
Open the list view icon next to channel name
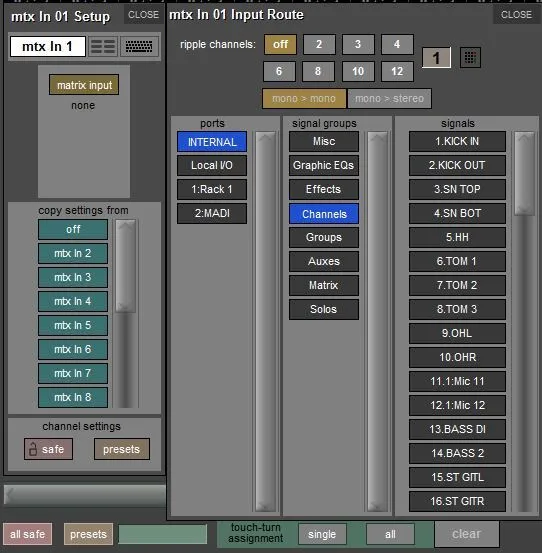103,46
